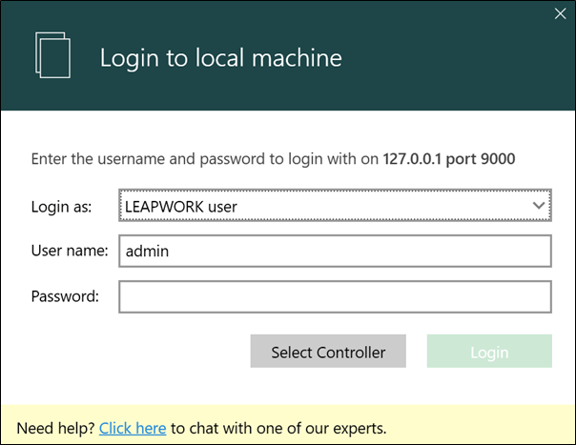Click the Select Controller button
576x445 pixels.
[x=328, y=351]
